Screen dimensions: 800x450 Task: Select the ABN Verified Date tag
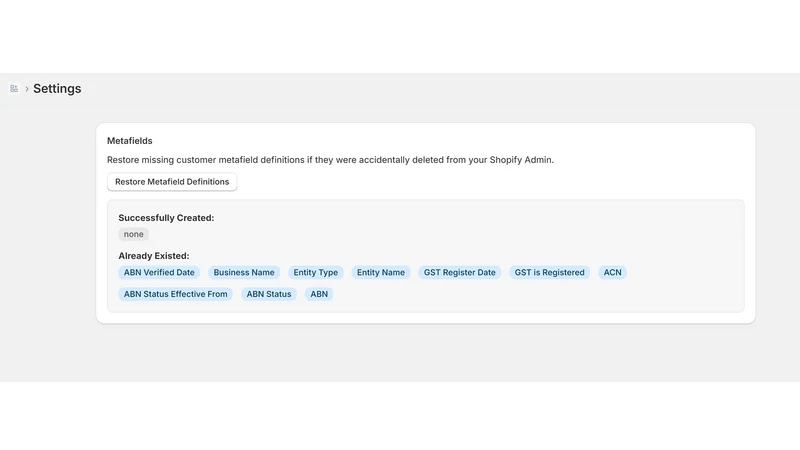159,272
